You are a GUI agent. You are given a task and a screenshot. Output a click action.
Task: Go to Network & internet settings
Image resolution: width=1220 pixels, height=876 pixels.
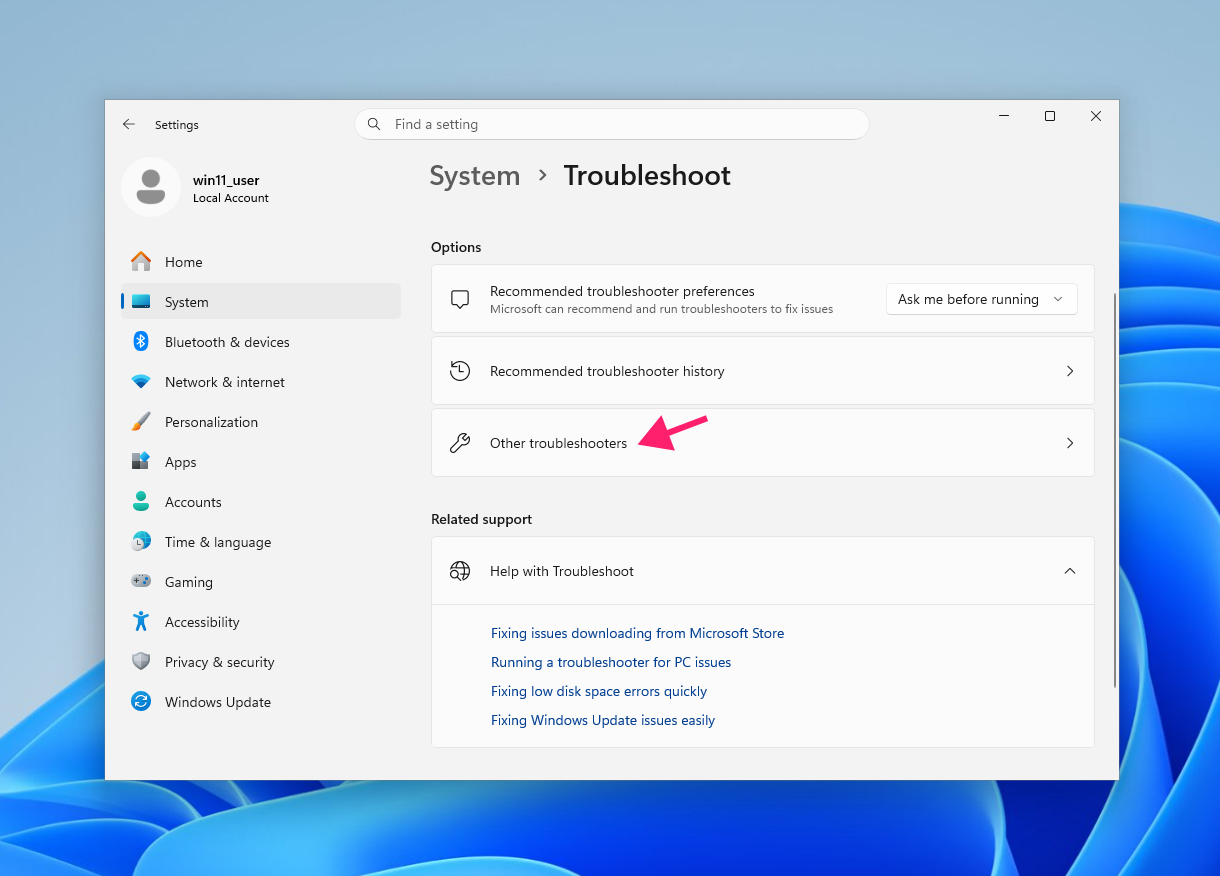pyautogui.click(x=261, y=382)
